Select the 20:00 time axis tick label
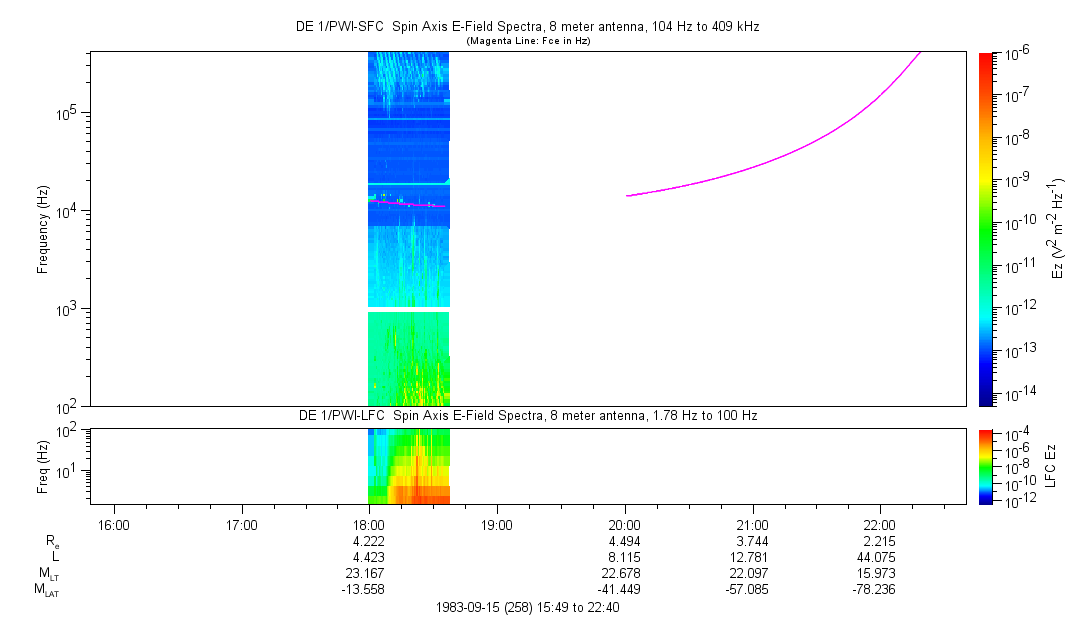1083x620 pixels. pyautogui.click(x=624, y=524)
